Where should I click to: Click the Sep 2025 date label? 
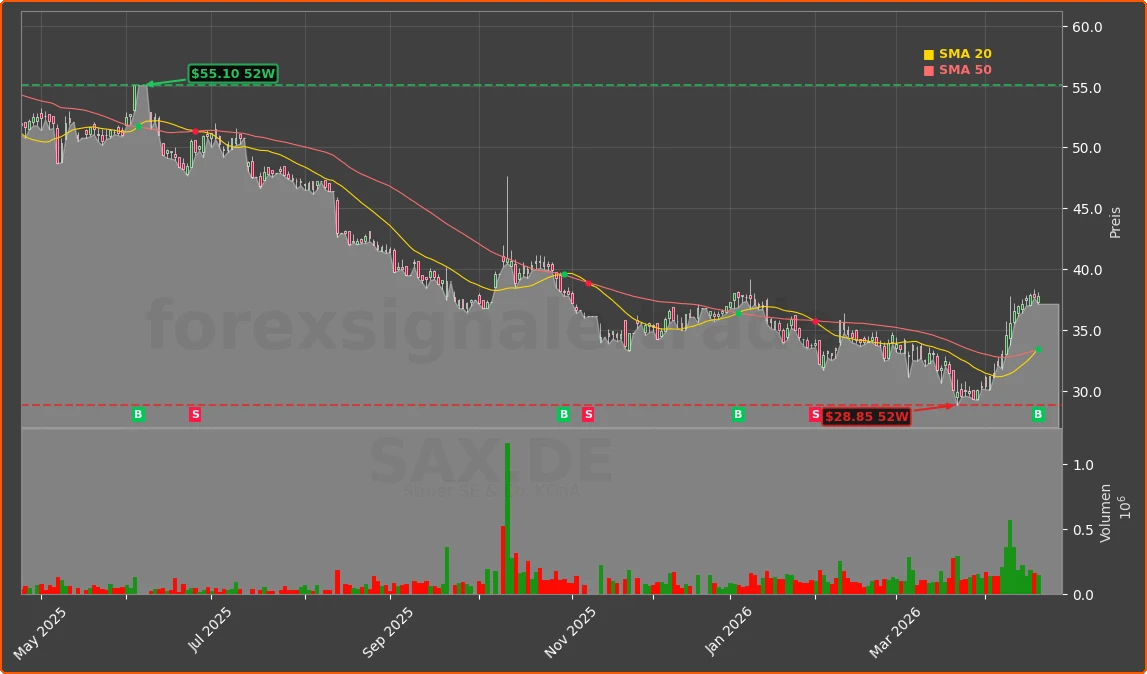click(388, 634)
